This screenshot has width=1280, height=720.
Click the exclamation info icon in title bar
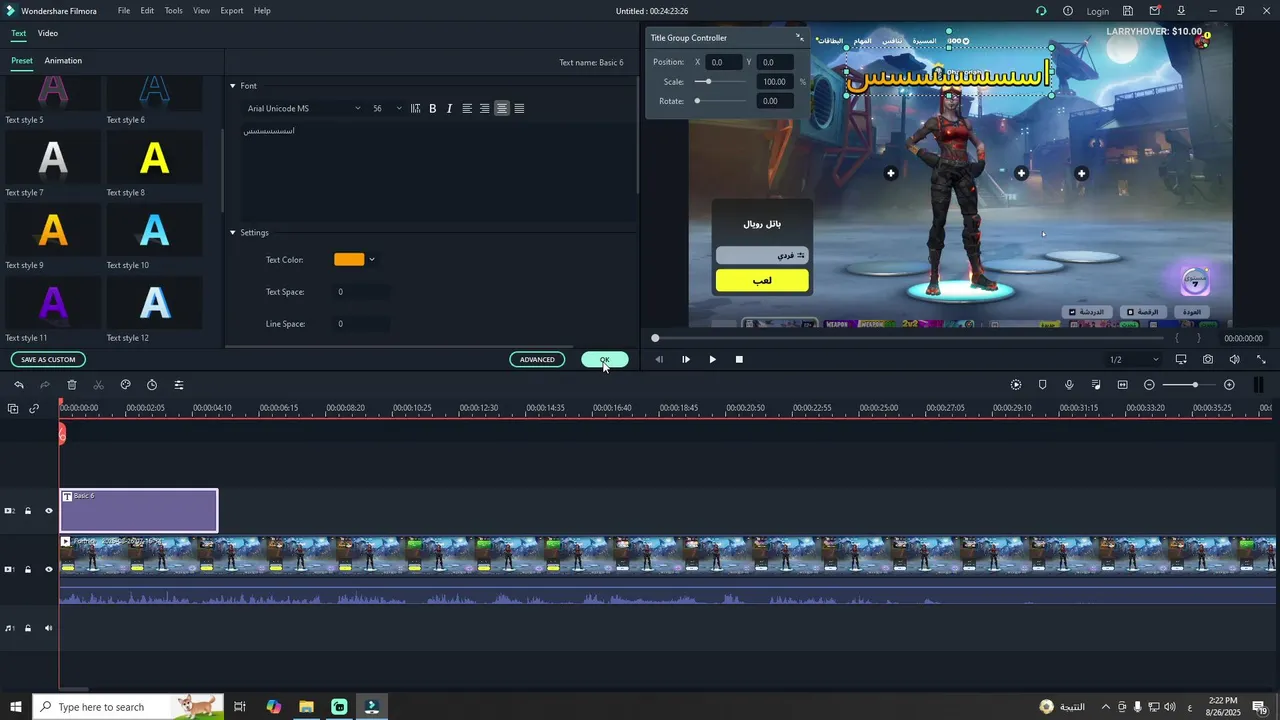click(x=1068, y=11)
